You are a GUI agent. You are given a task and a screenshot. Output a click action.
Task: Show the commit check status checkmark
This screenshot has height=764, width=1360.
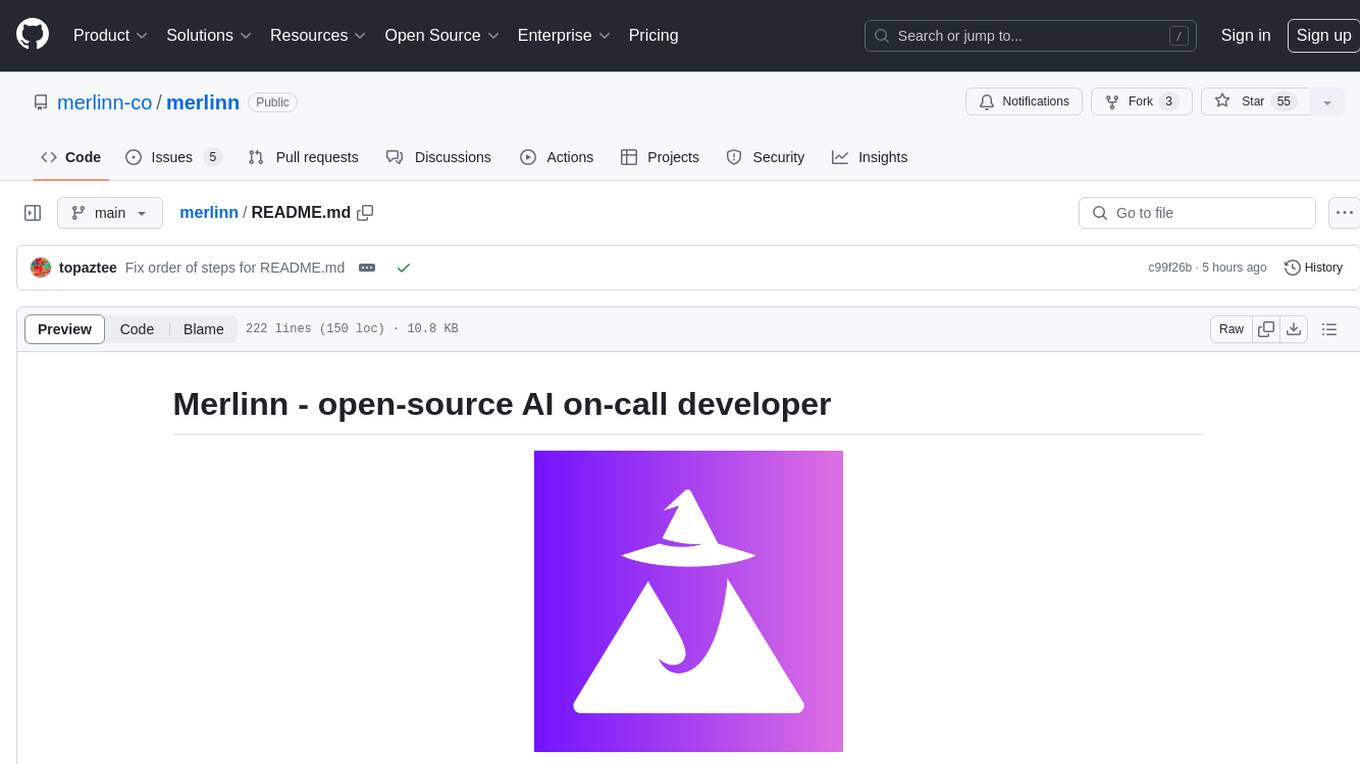[x=404, y=268]
